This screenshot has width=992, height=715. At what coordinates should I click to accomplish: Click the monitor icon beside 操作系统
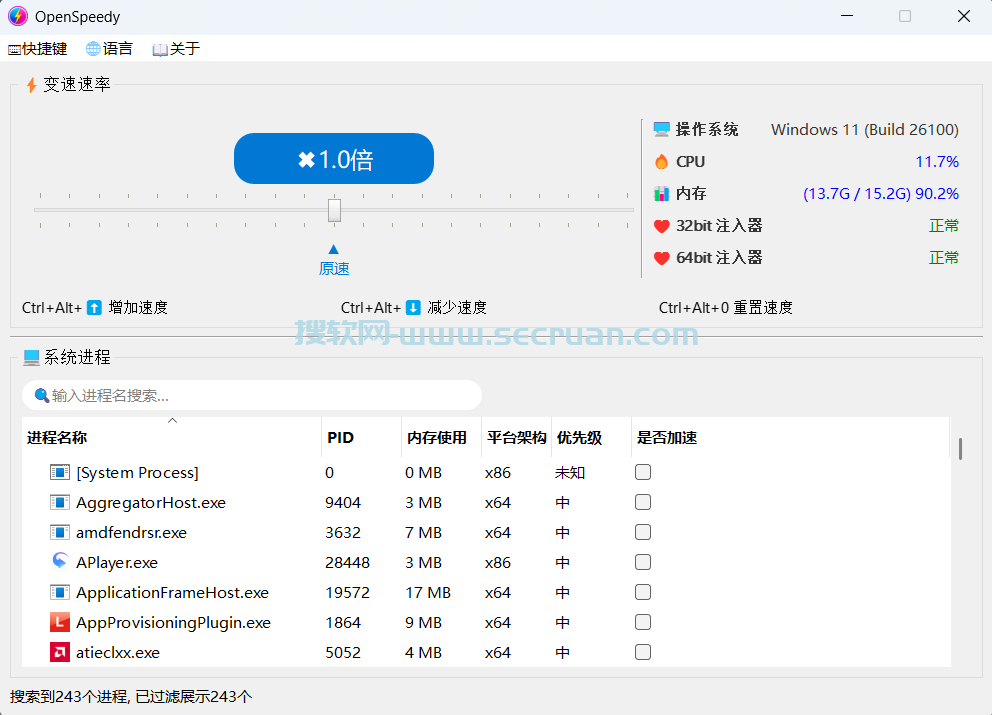(662, 130)
